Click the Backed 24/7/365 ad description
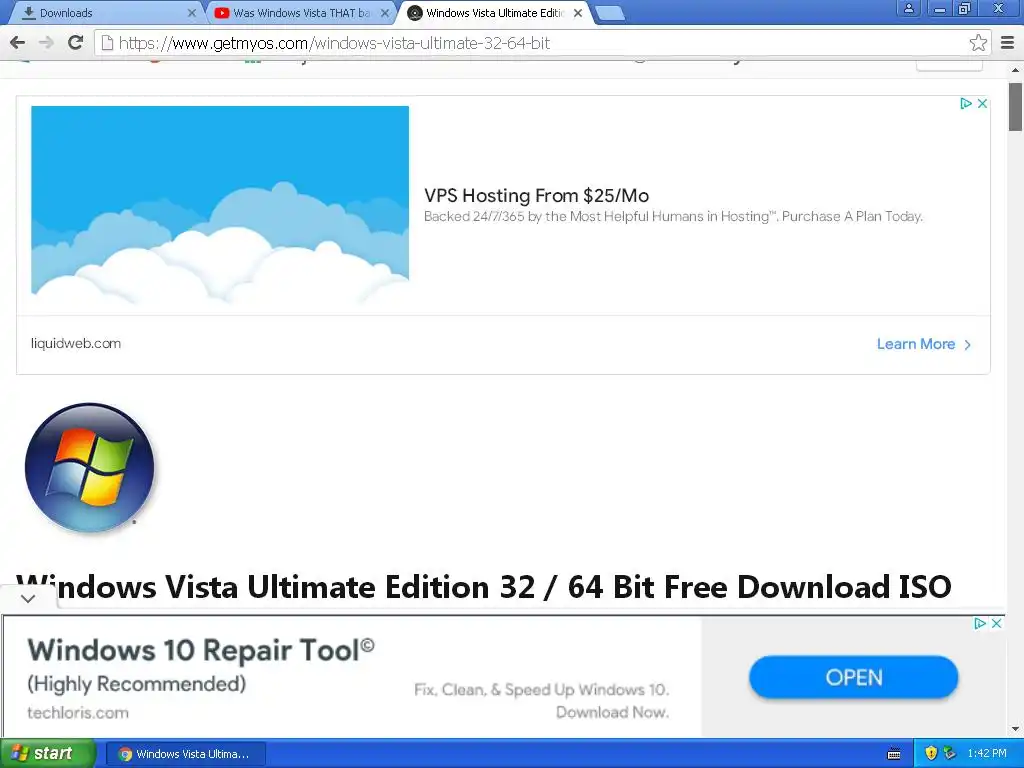Screen dimensions: 1024x768 point(673,217)
